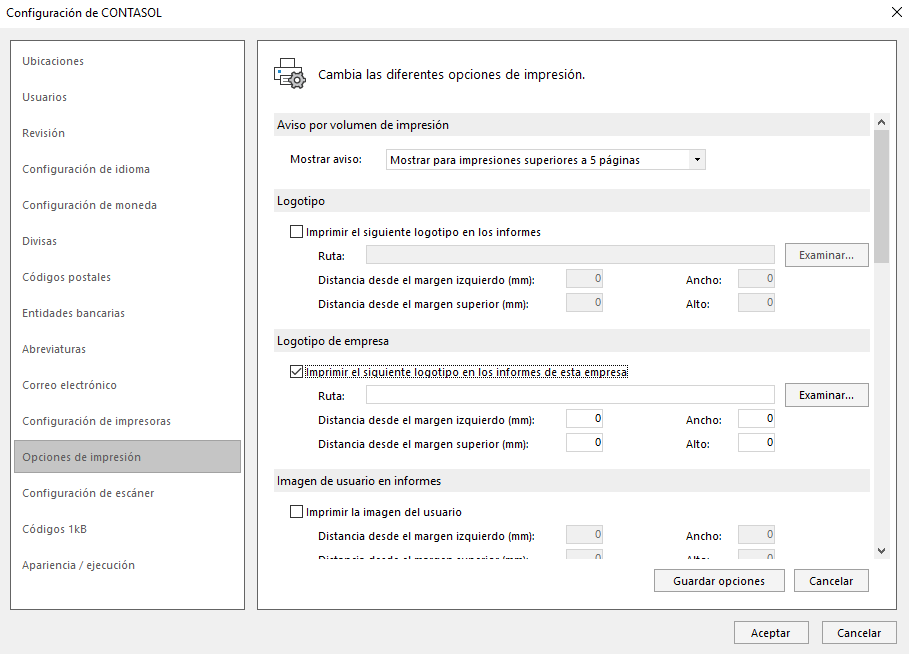Click the Aceptar button

coord(771,633)
